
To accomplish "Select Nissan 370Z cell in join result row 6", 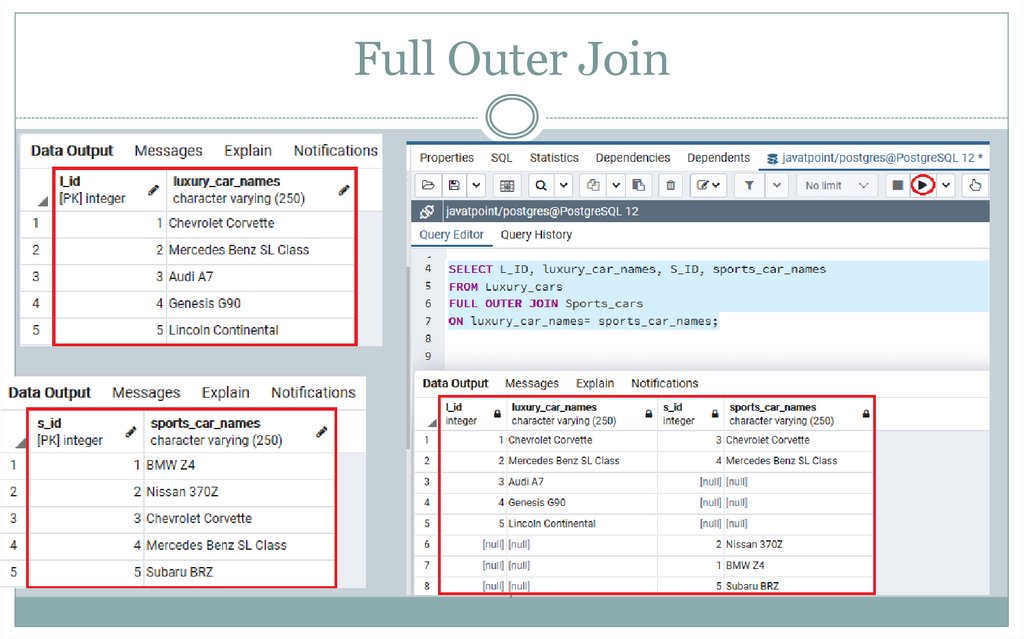I will (x=799, y=544).
